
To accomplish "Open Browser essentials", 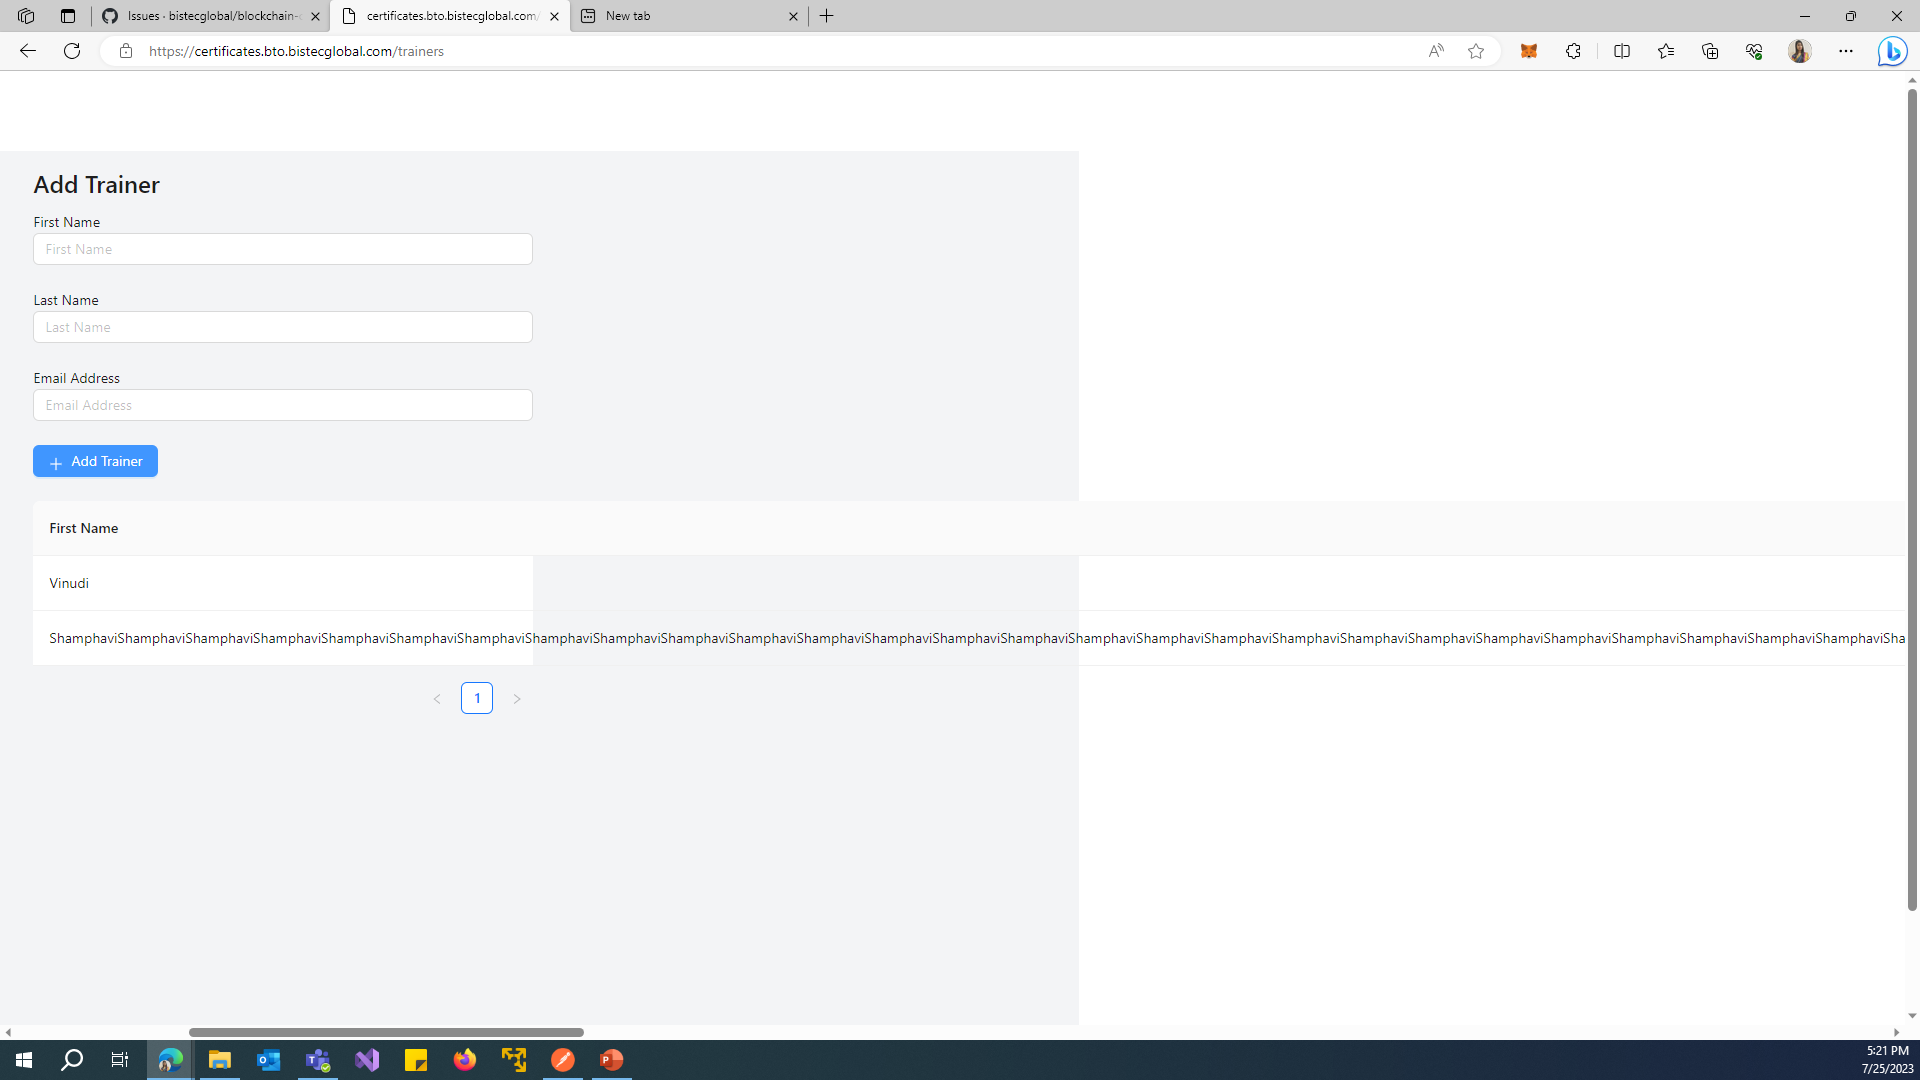I will pyautogui.click(x=1754, y=51).
